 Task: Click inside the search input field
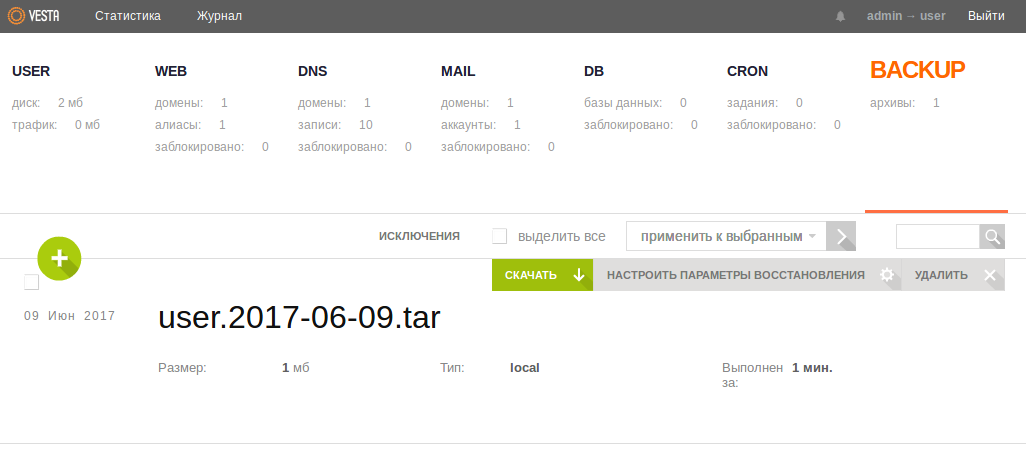coord(937,237)
